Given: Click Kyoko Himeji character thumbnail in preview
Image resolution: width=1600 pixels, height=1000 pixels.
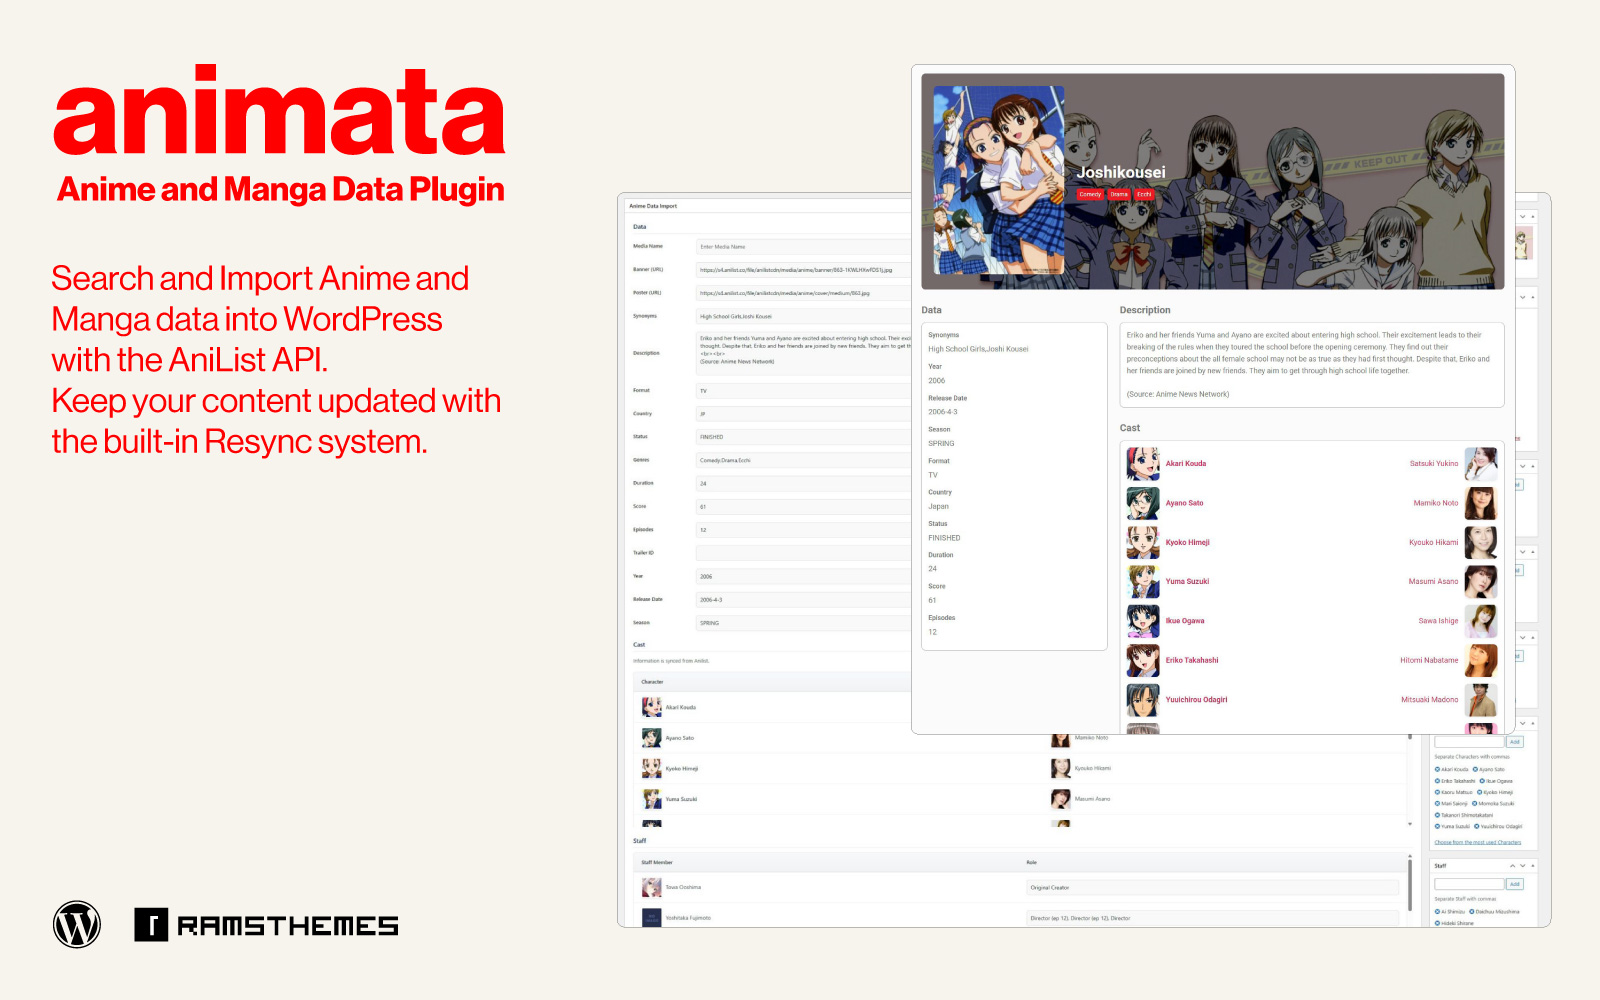Looking at the screenshot, I should pyautogui.click(x=1143, y=542).
